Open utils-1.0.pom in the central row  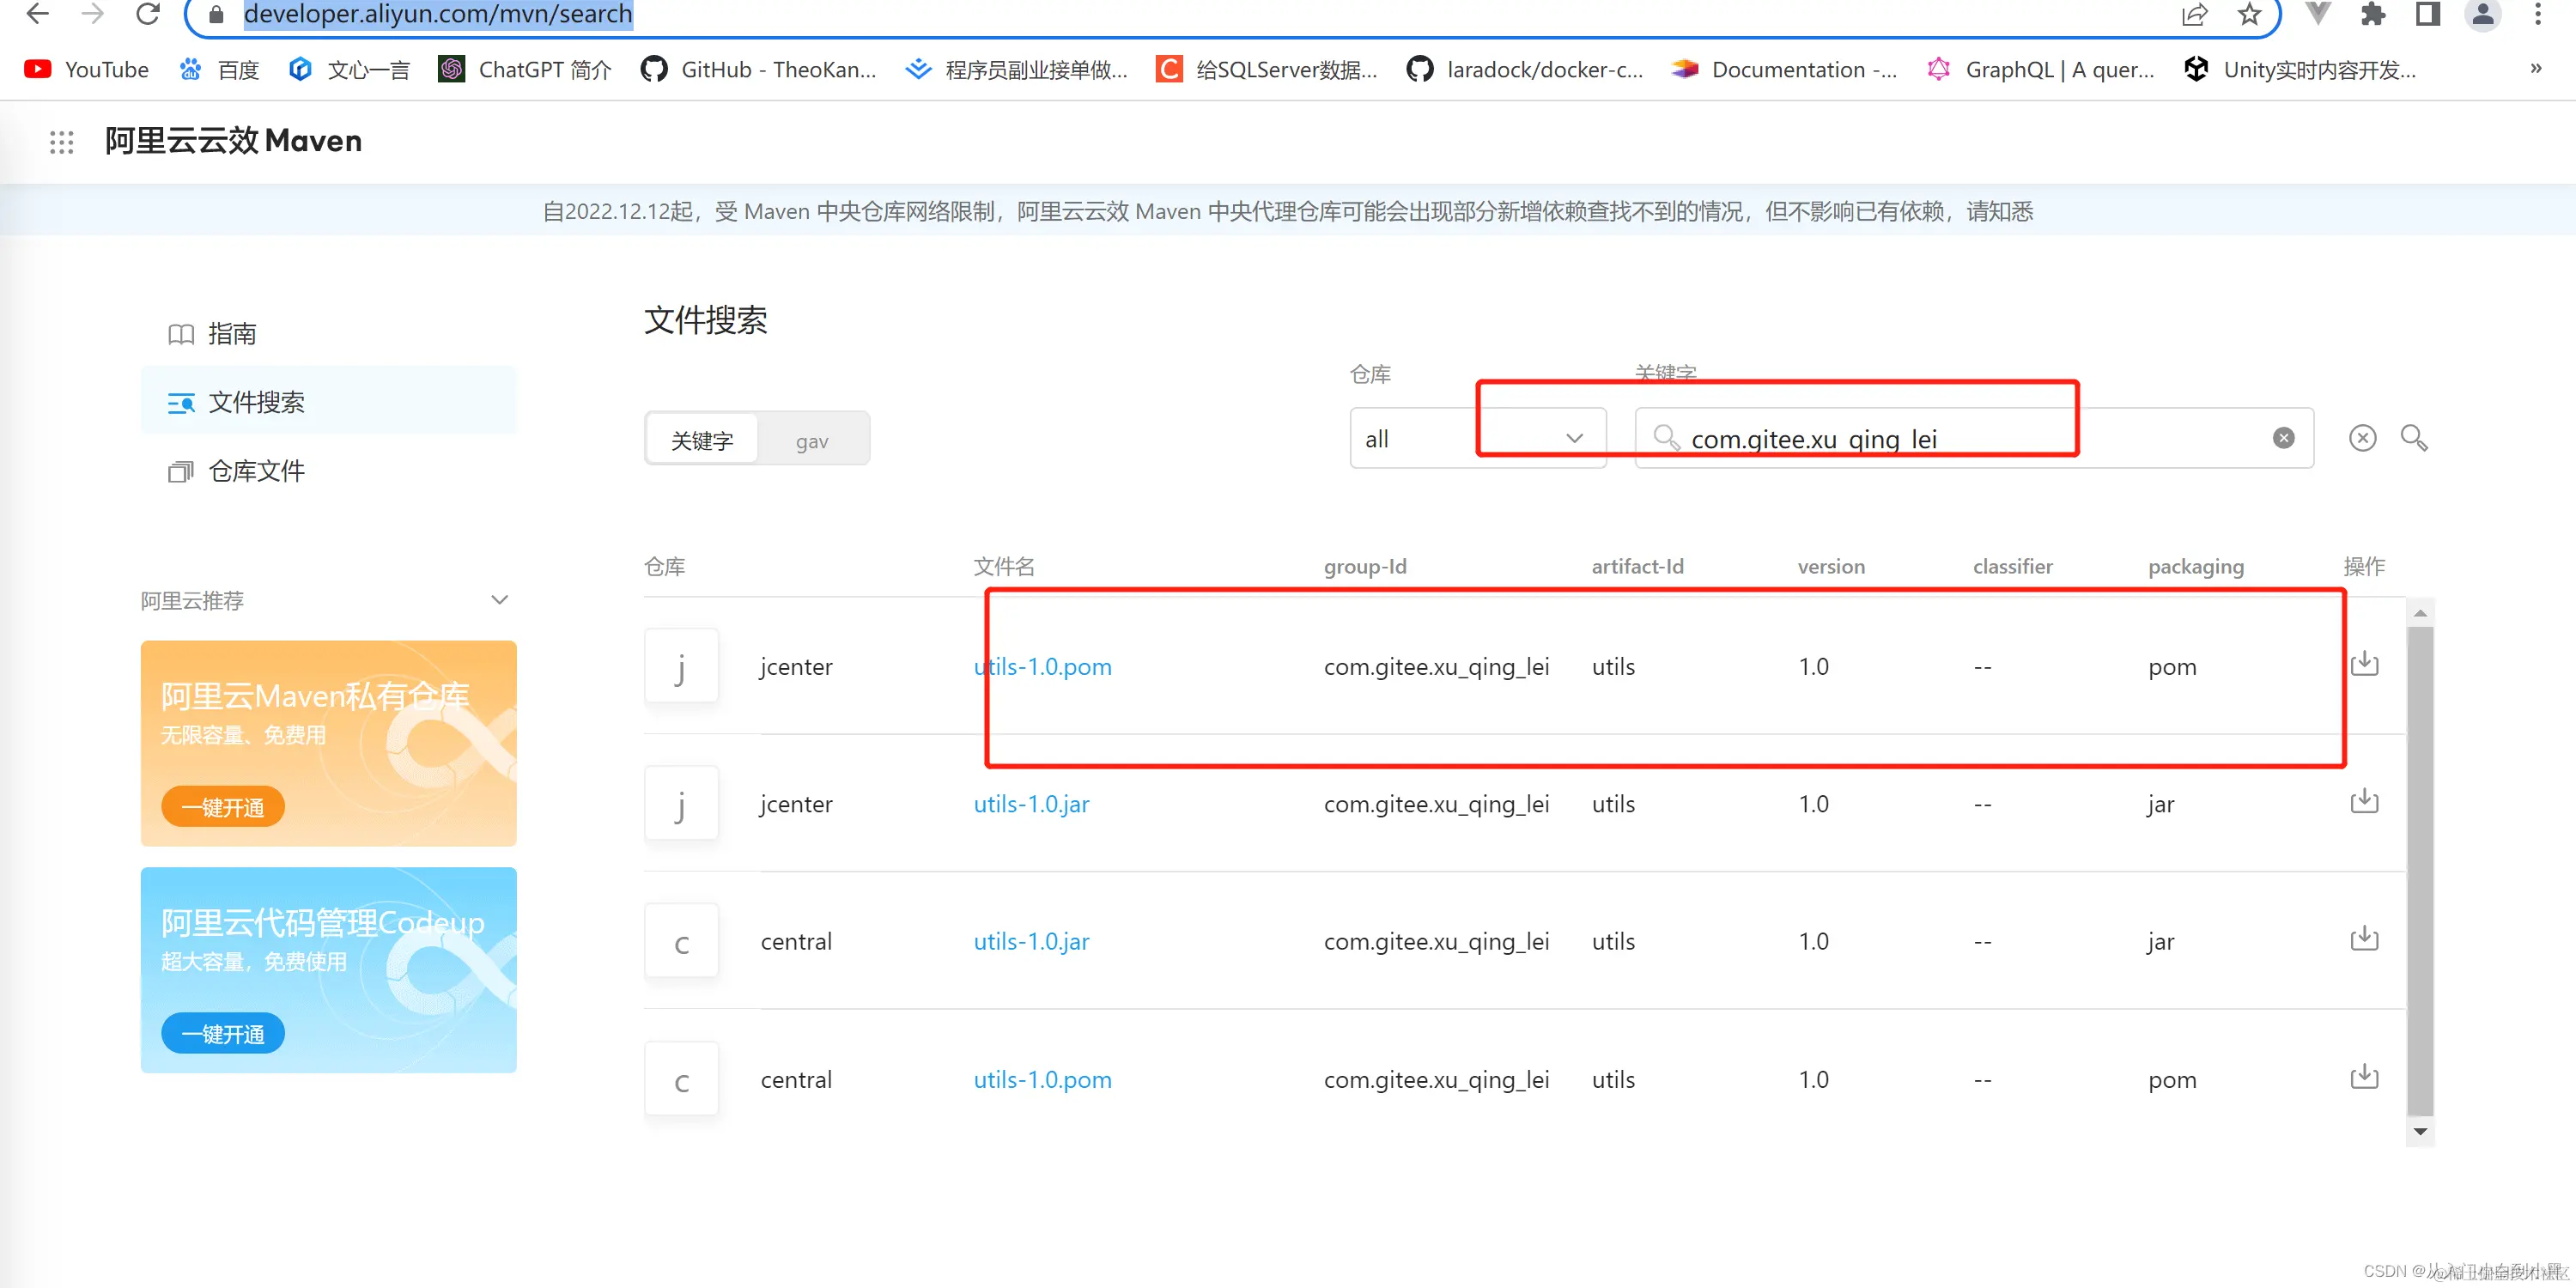1042,1079
